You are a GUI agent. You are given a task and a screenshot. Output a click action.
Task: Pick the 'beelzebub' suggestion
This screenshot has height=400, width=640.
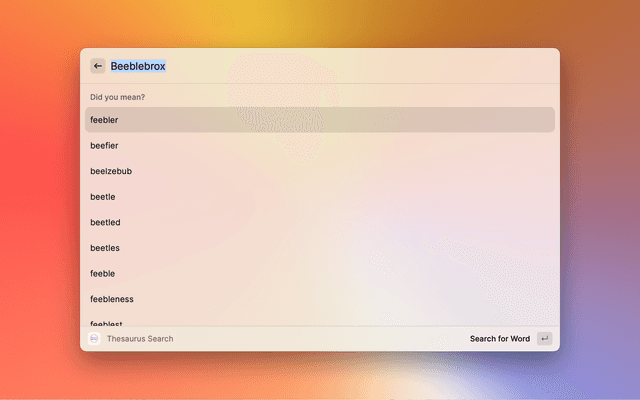click(x=111, y=171)
